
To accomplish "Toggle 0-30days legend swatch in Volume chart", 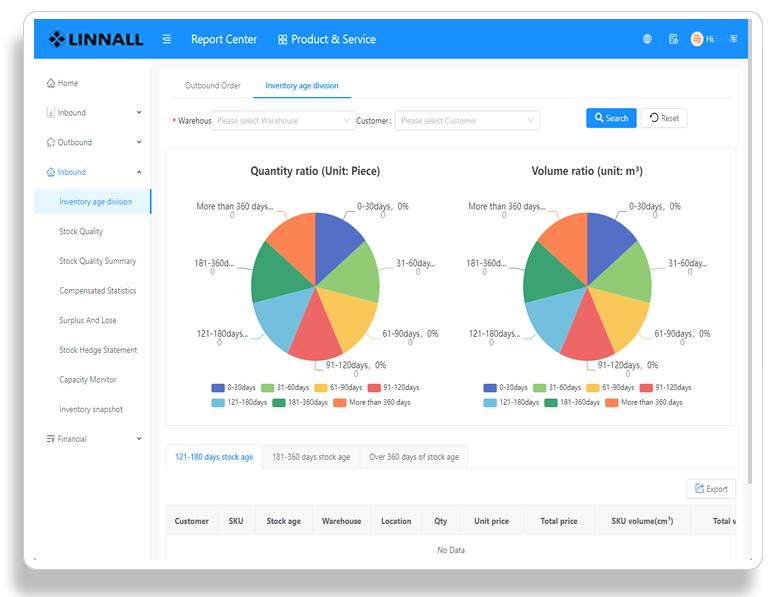I will (490, 388).
